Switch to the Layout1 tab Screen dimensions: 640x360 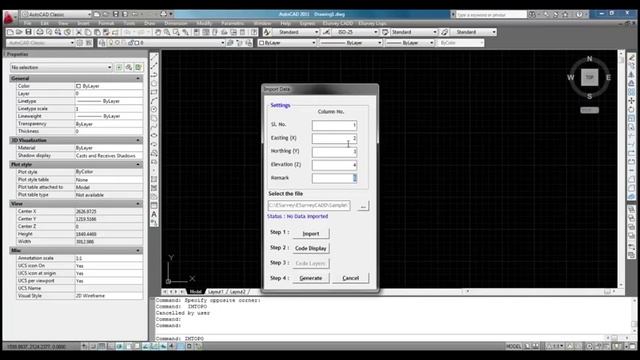pyautogui.click(x=216, y=292)
